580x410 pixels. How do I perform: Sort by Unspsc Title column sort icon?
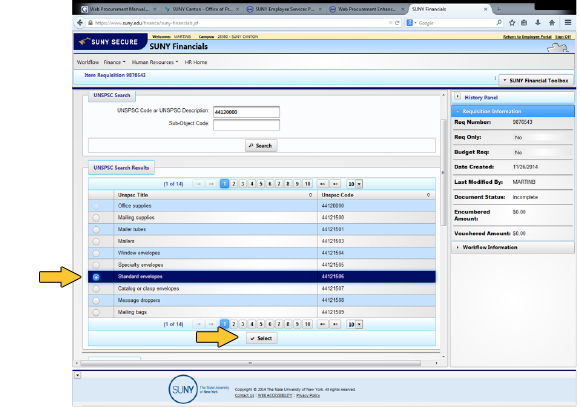click(x=310, y=195)
